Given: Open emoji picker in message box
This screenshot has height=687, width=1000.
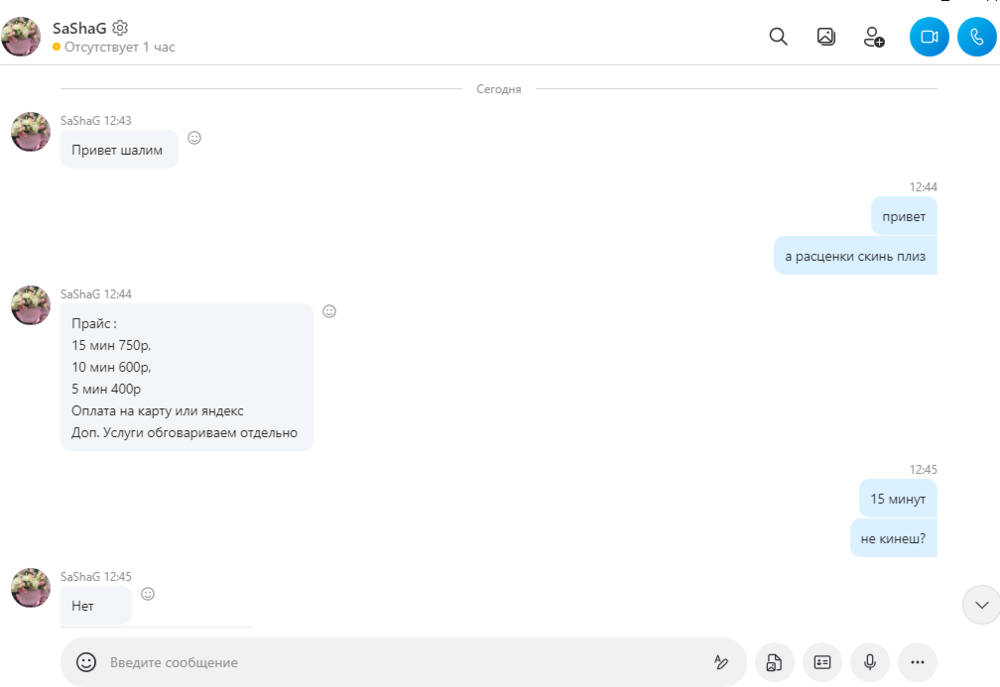Looking at the screenshot, I should point(87,662).
